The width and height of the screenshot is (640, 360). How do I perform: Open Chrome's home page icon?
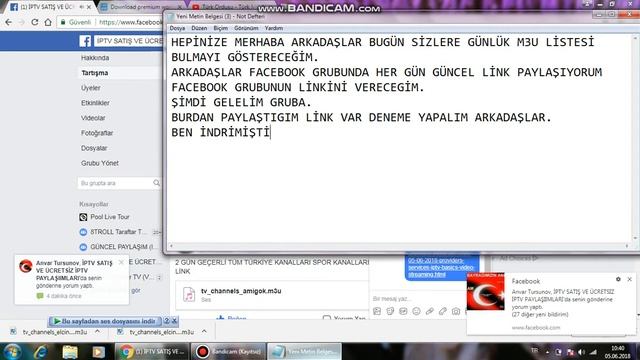coord(48,22)
